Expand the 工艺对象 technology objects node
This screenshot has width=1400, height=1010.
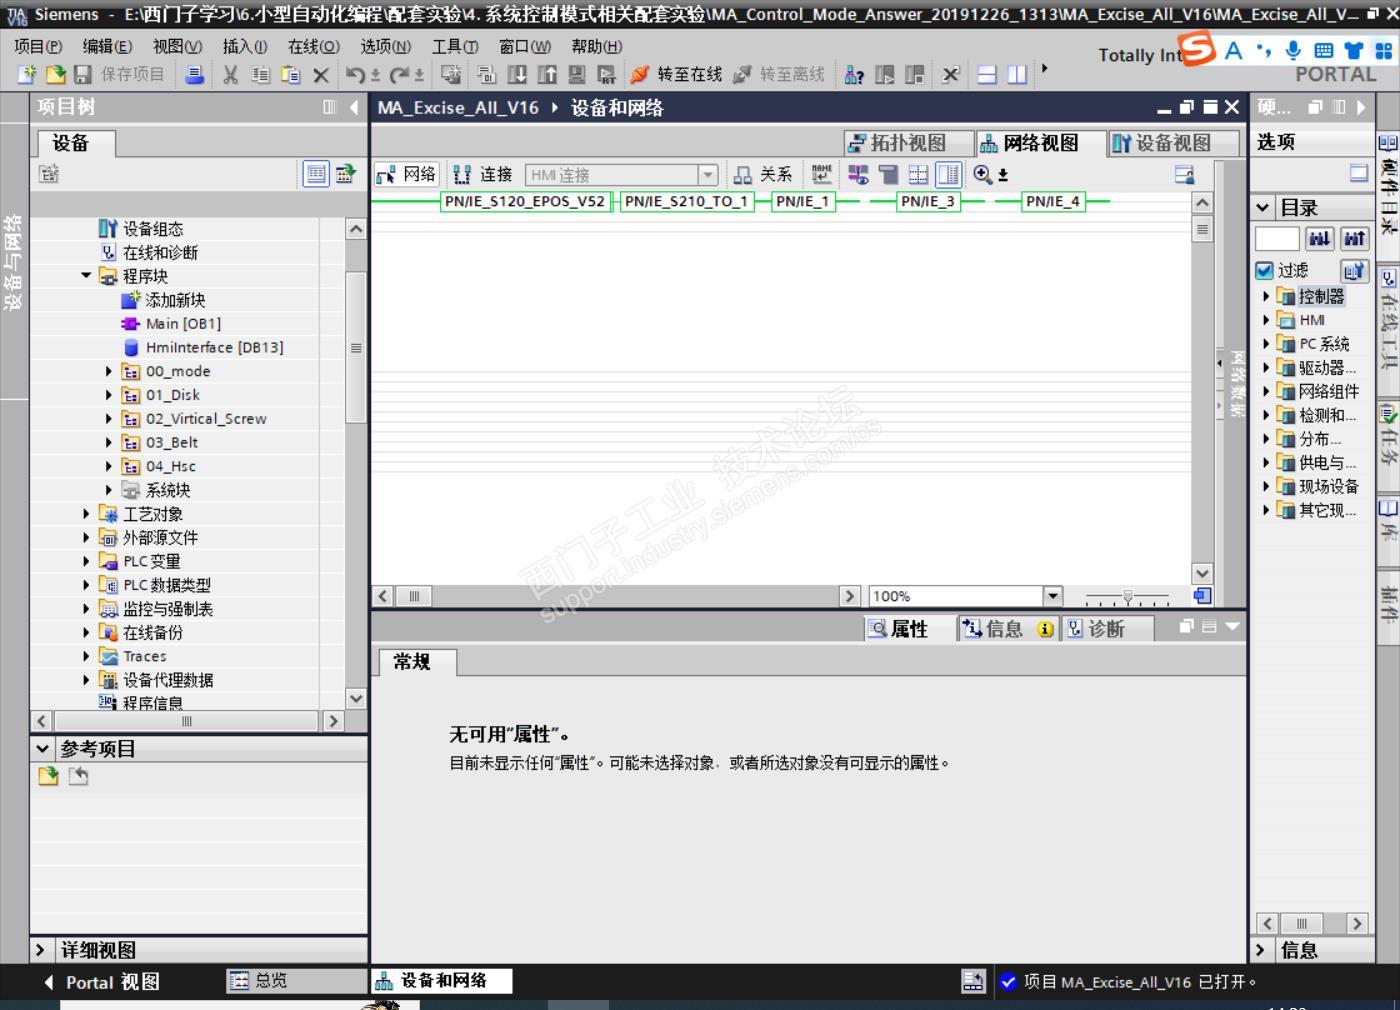coord(86,514)
